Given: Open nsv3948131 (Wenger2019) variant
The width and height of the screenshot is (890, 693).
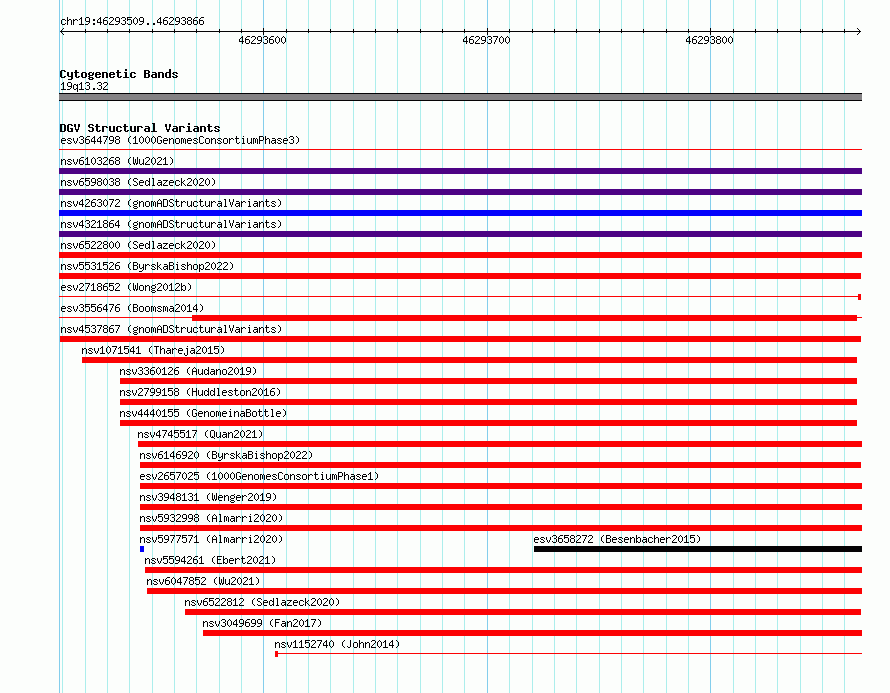Looking at the screenshot, I should point(208,497).
